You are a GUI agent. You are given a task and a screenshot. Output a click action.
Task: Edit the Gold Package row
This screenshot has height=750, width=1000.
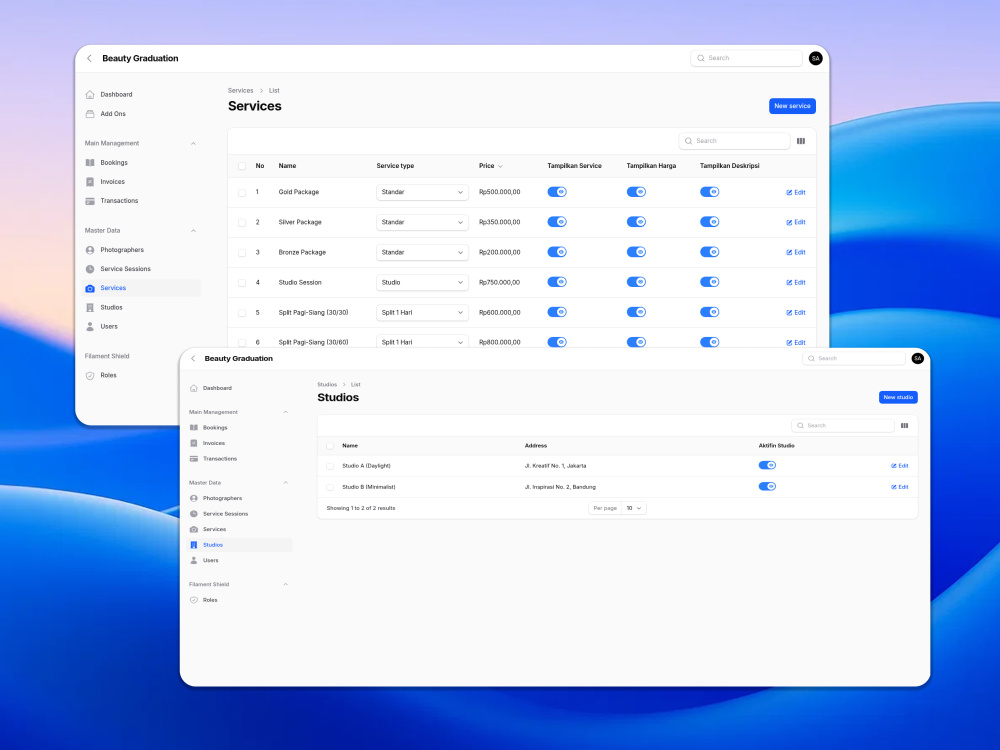coord(796,192)
